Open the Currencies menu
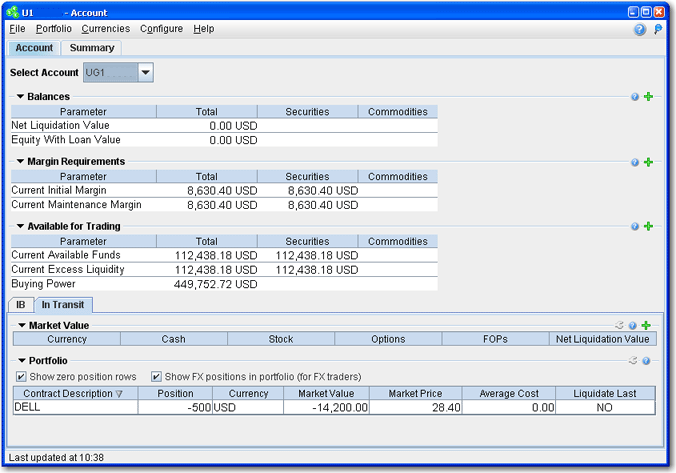 [106, 29]
